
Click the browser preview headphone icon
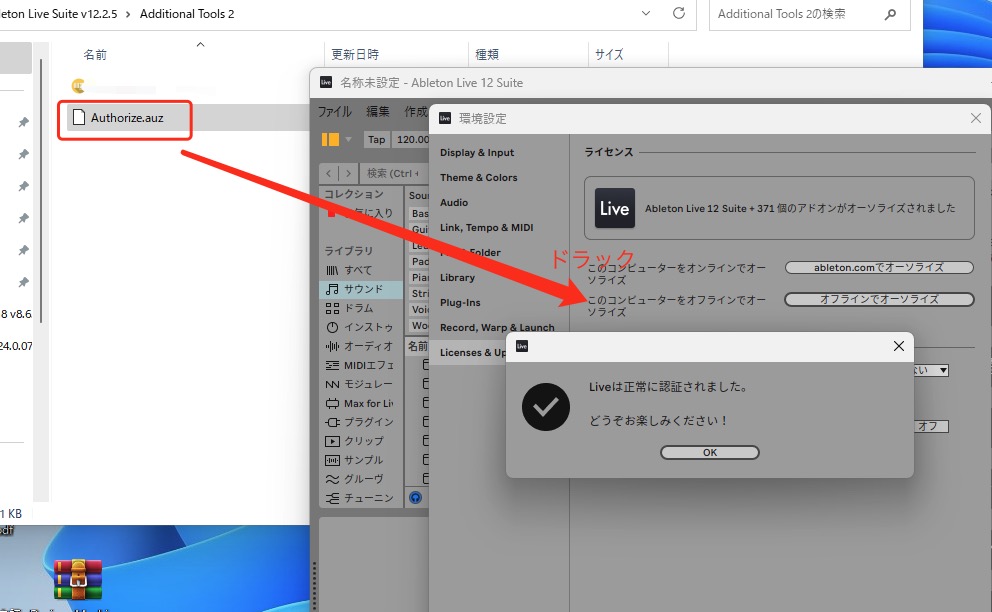pos(416,497)
